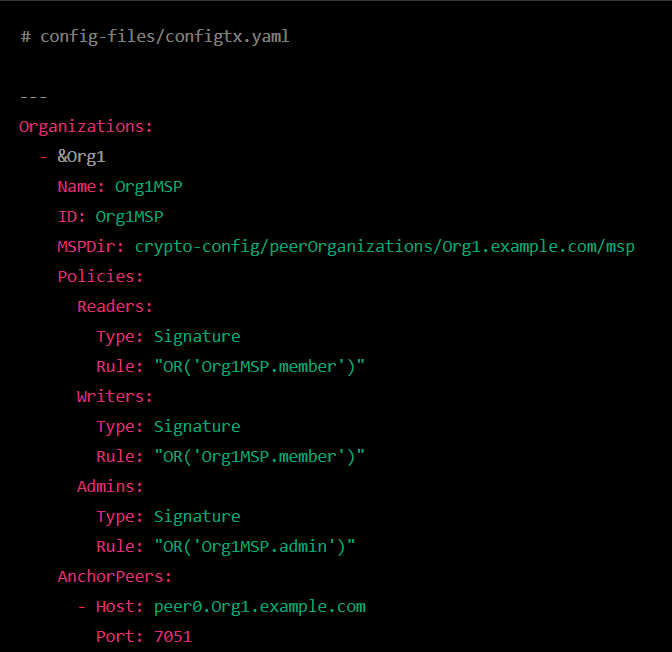Click the MSPDir key

pyautogui.click(x=90, y=246)
